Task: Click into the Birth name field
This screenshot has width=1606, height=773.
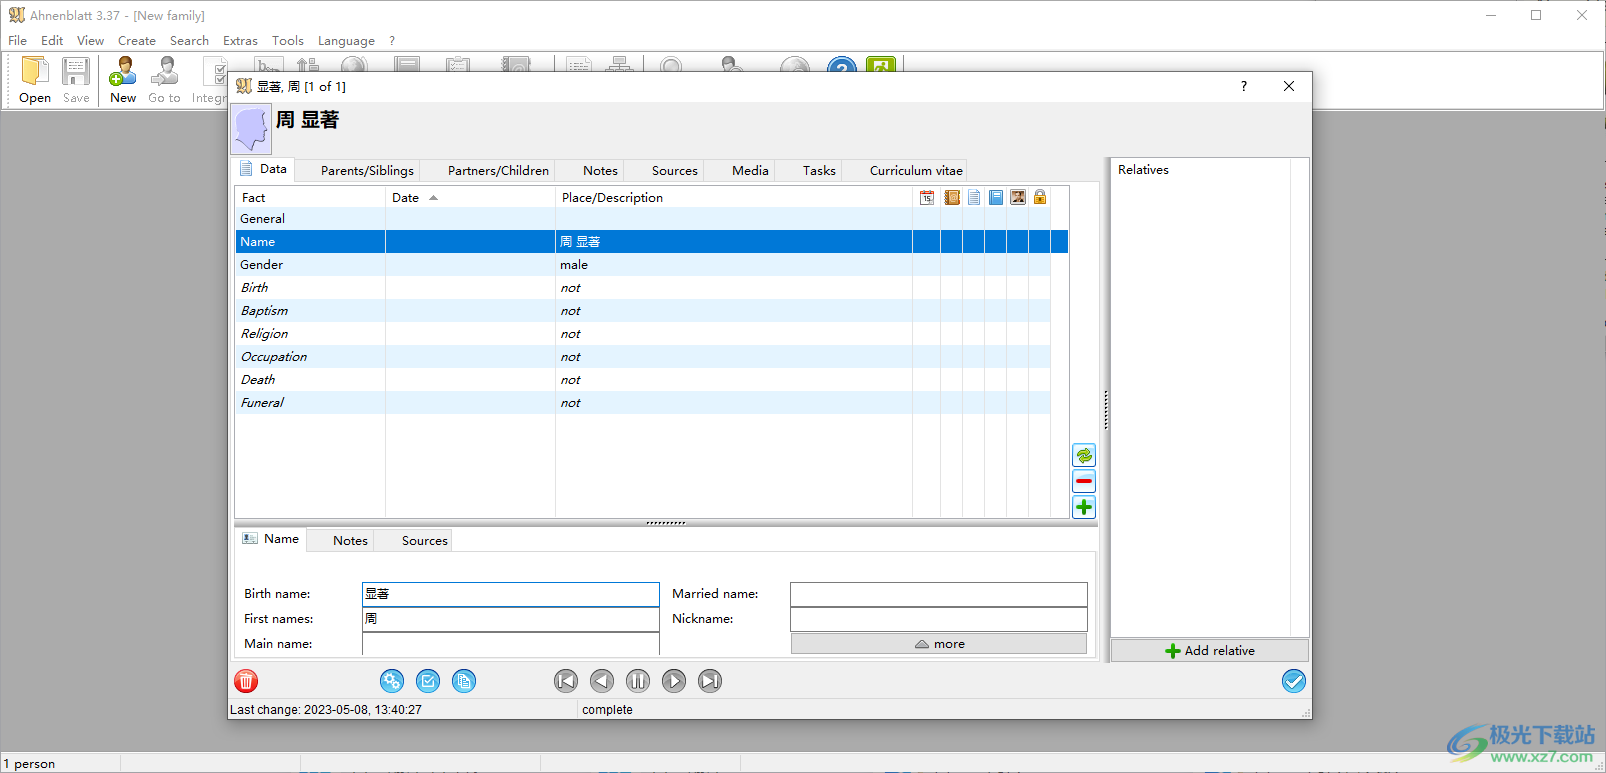Action: (510, 594)
